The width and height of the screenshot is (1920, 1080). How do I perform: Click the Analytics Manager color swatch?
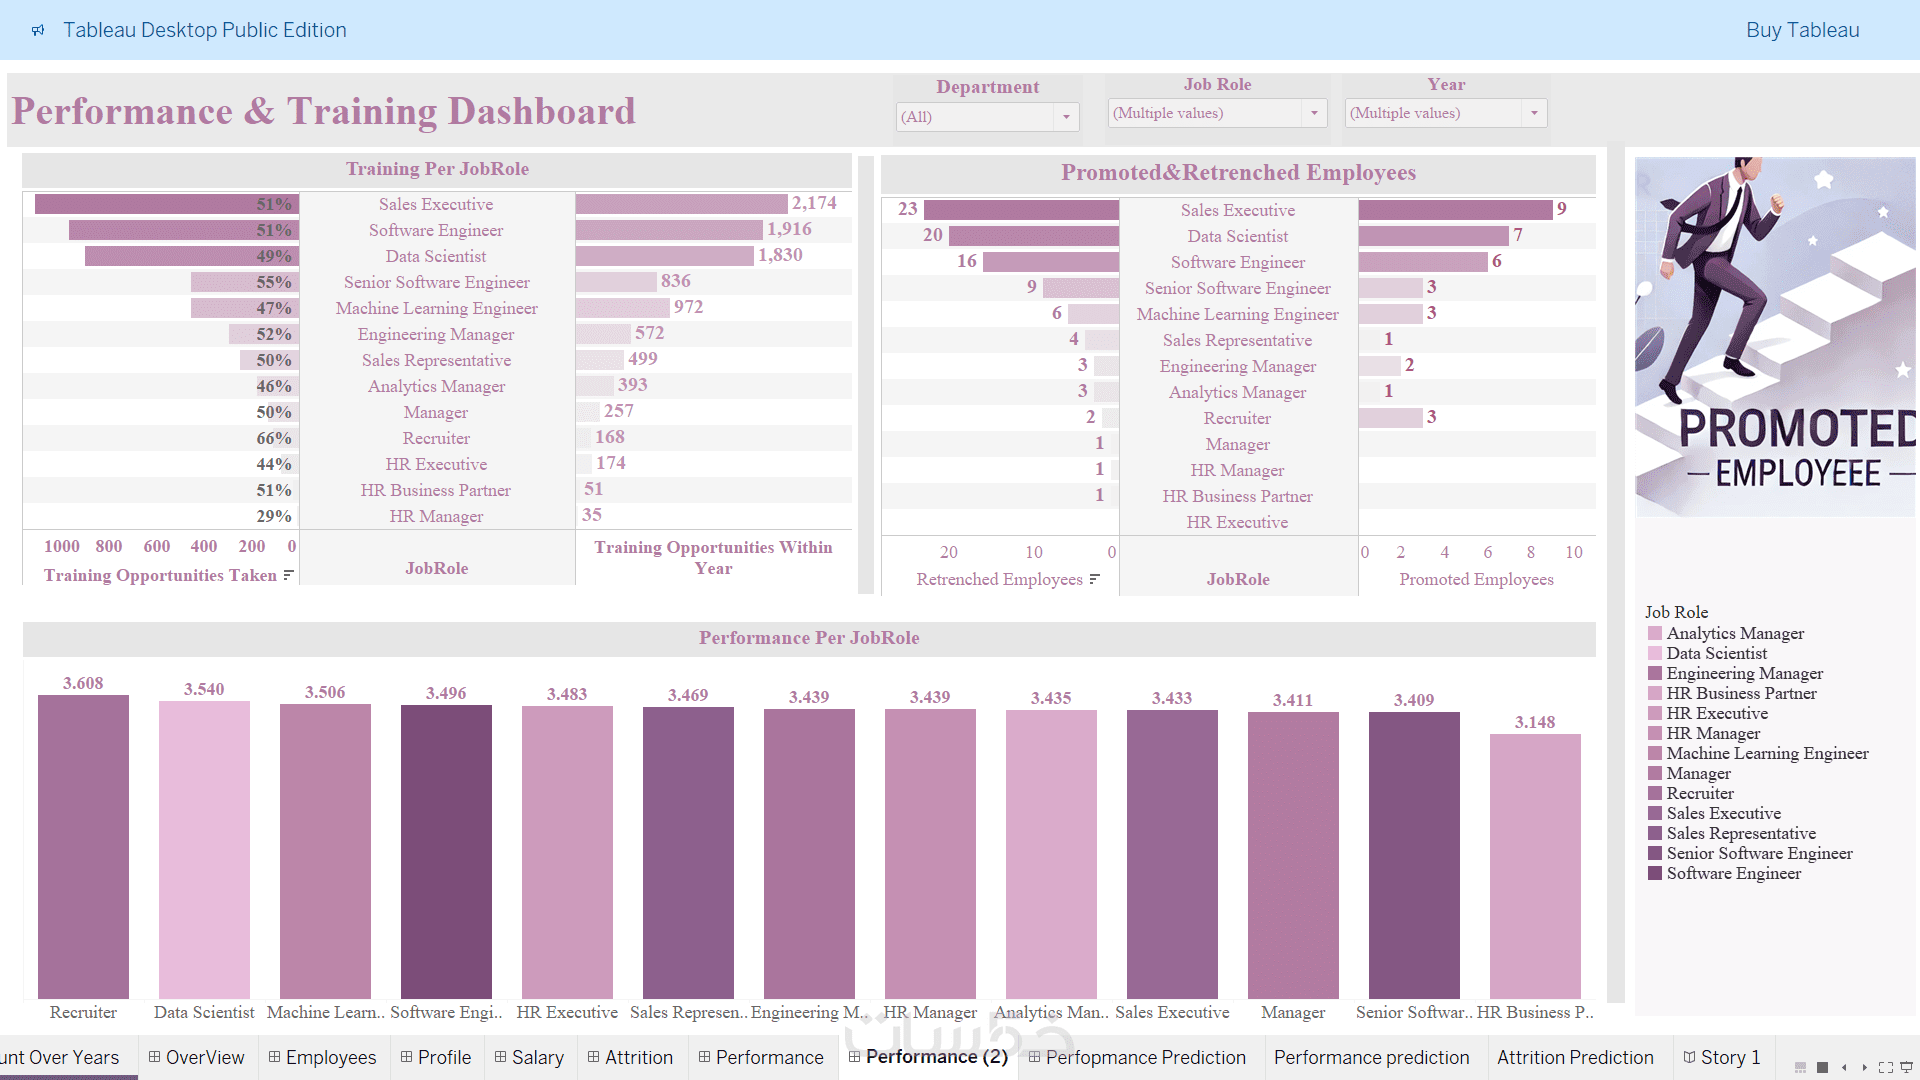coord(1655,633)
